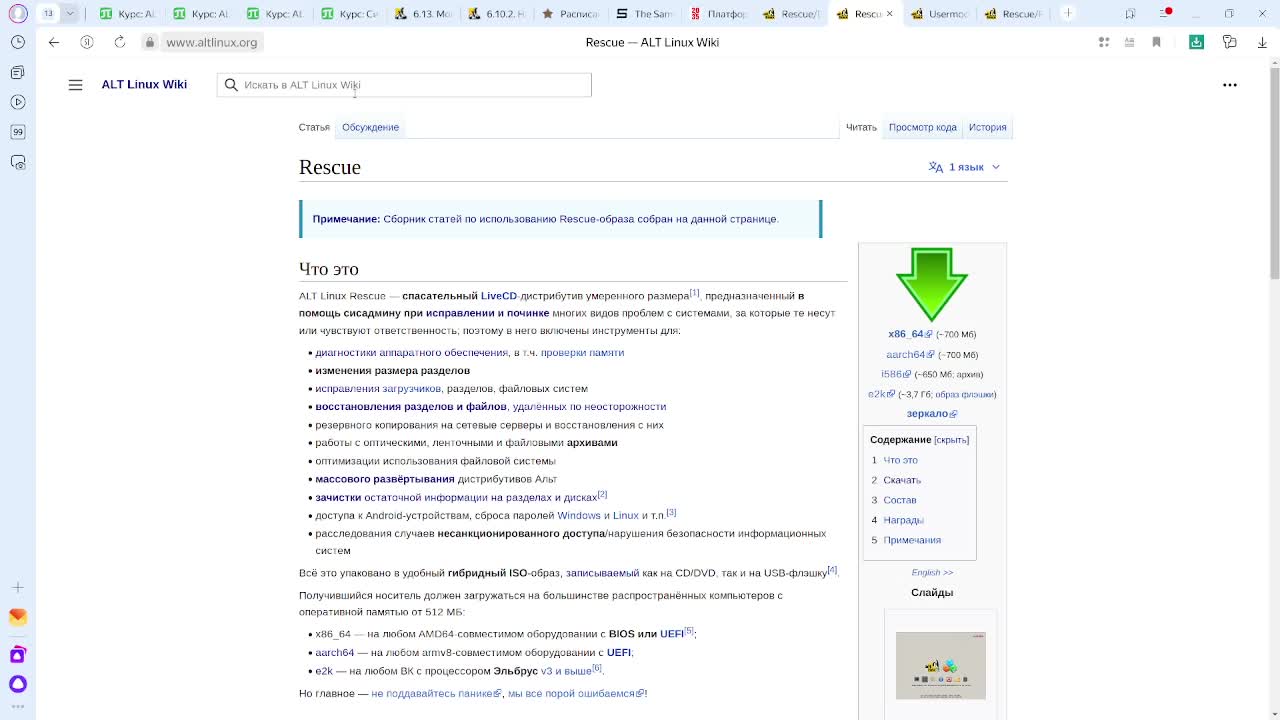Open the не поддавайтесь панике link
Screen dimensions: 1280x720
click(x=435, y=694)
